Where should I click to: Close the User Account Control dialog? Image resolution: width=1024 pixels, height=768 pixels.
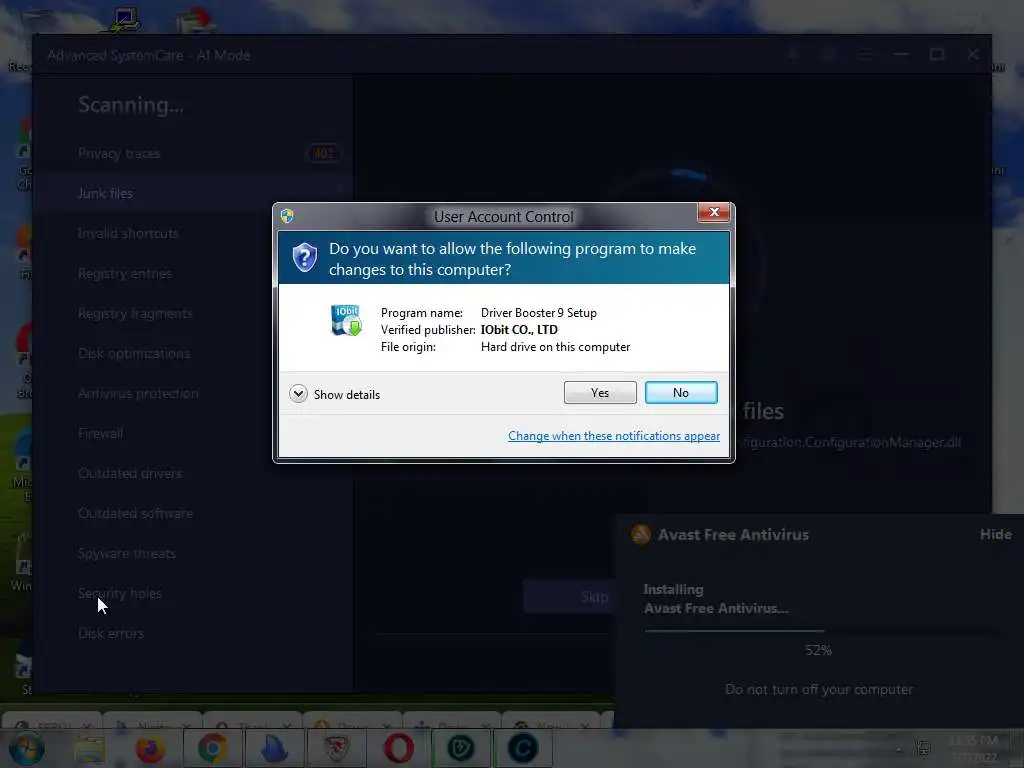tap(714, 212)
